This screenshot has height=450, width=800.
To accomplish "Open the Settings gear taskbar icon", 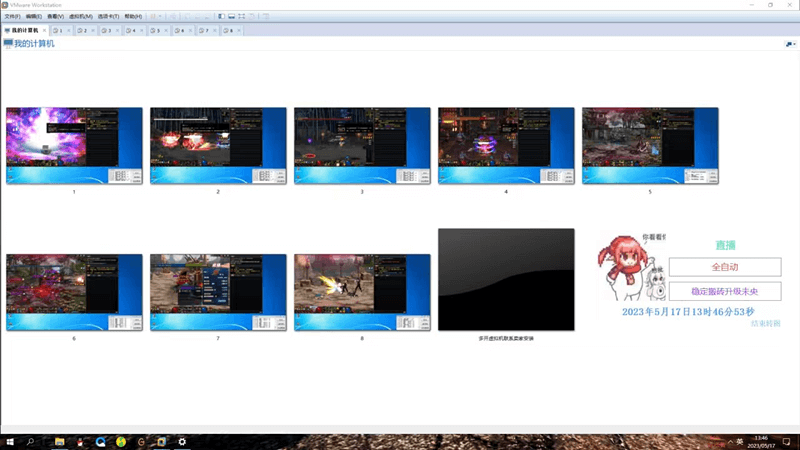I will tap(182, 442).
